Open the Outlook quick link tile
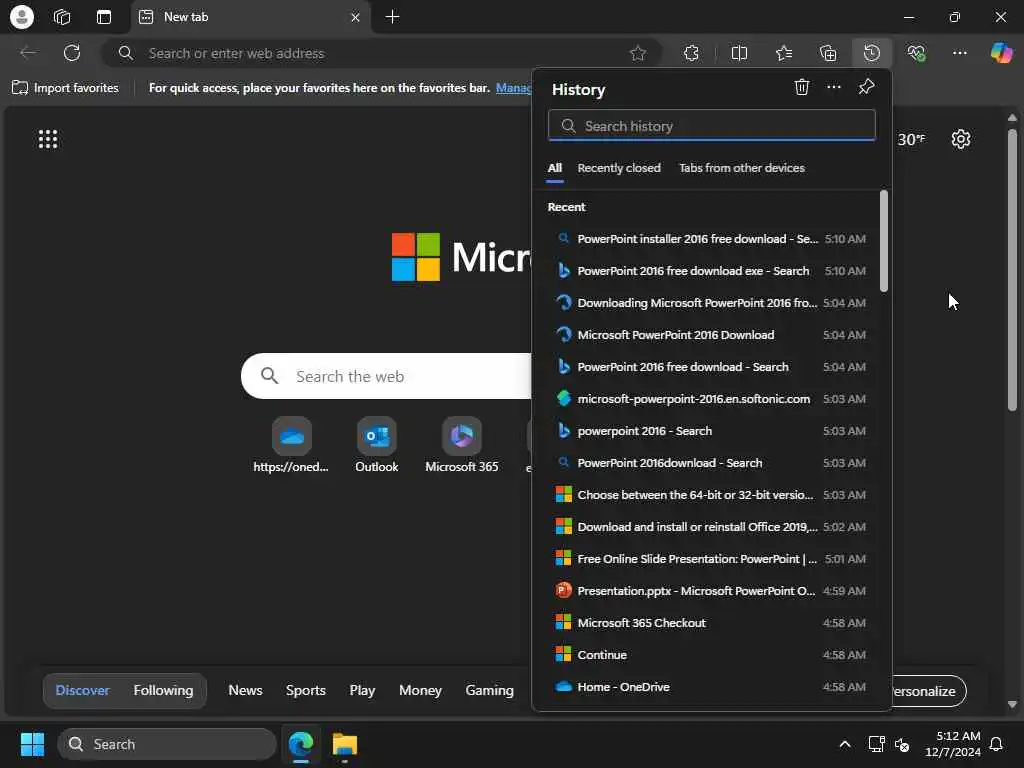 click(x=377, y=445)
